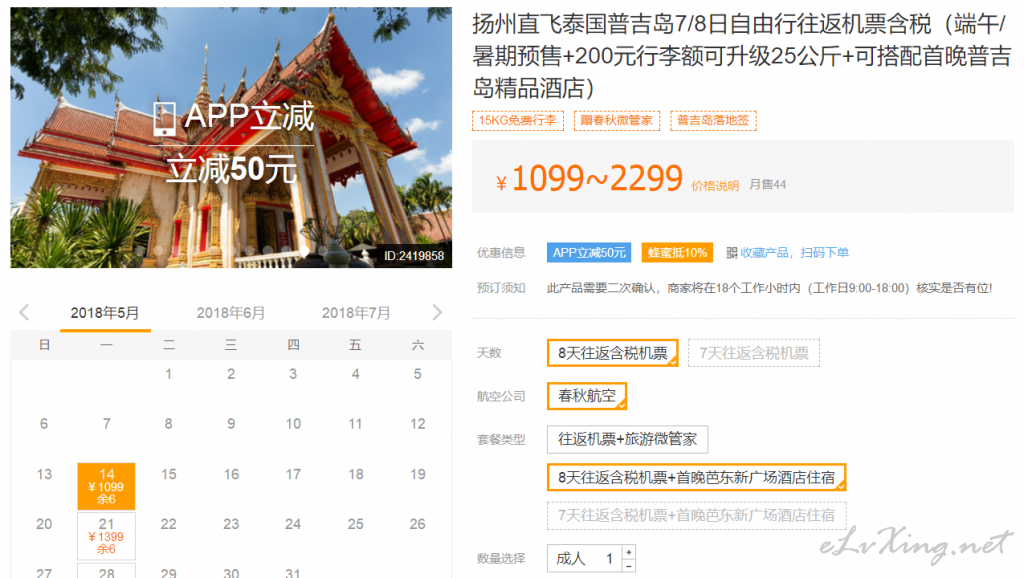Choose 春秋航空 airline option
This screenshot has height=578, width=1024.
[586, 396]
